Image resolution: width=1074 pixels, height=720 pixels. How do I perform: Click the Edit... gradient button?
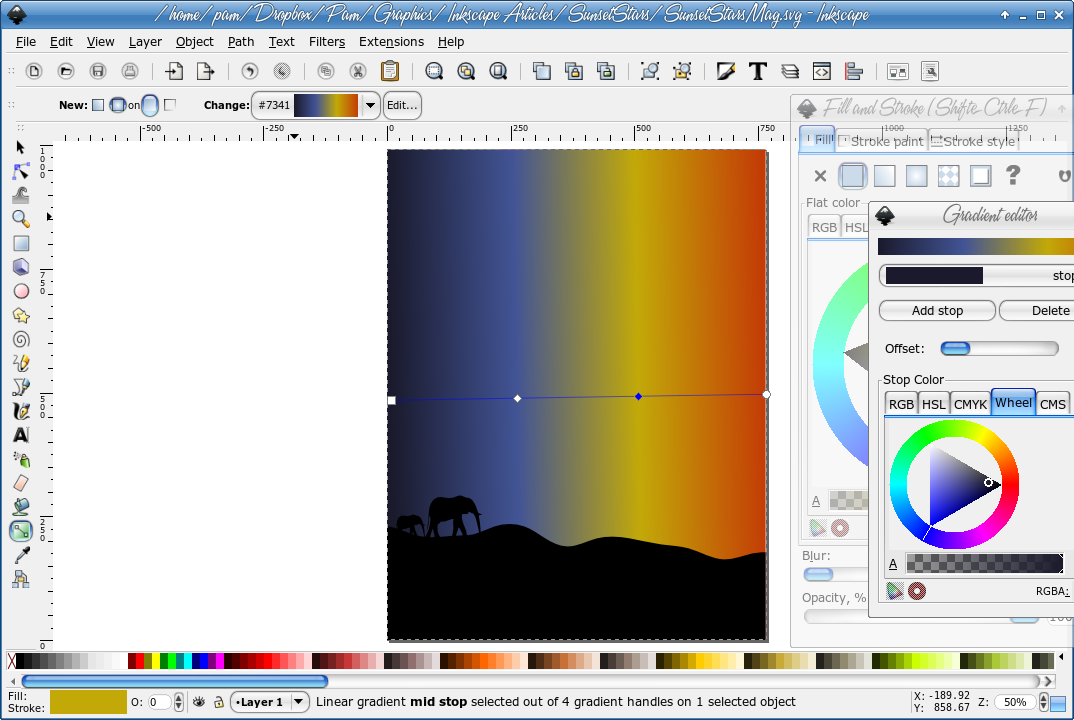click(x=402, y=105)
